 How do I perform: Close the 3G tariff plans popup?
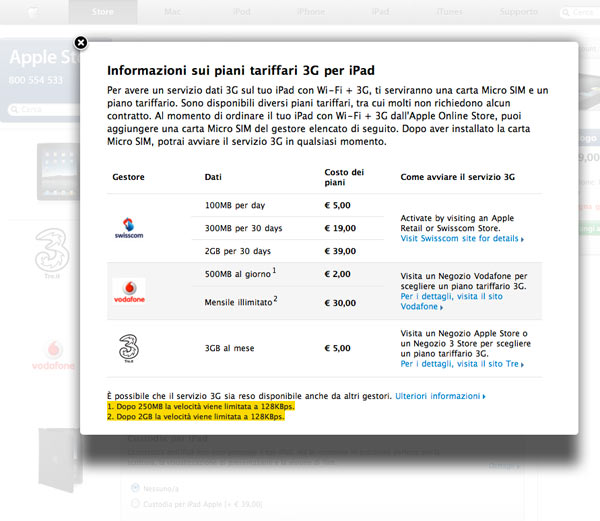(81, 43)
